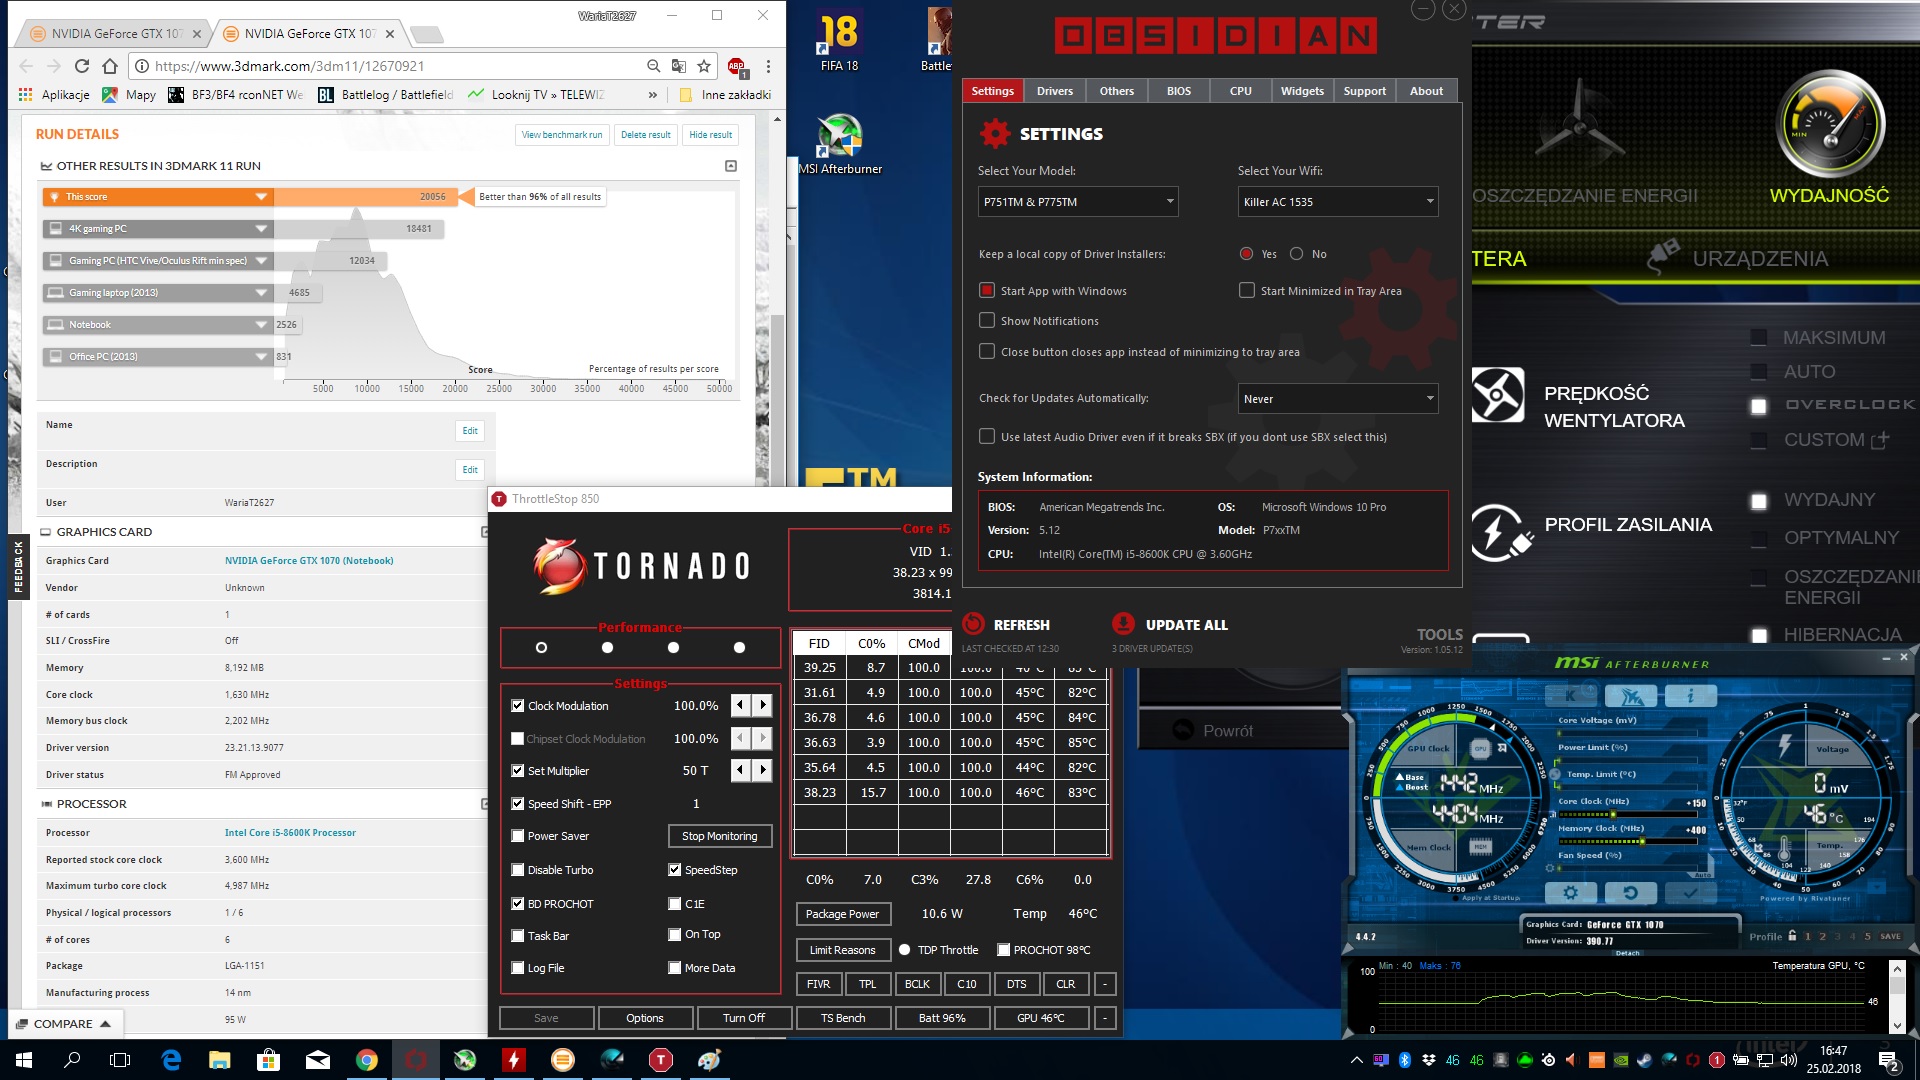1920x1080 pixels.
Task: Open Afterburner settings gear button
Action: tap(1570, 892)
